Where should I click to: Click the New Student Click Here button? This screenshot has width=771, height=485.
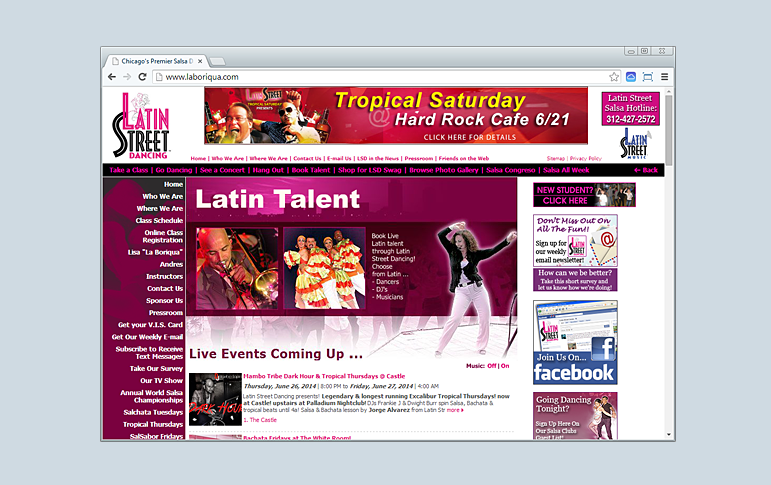click(585, 195)
